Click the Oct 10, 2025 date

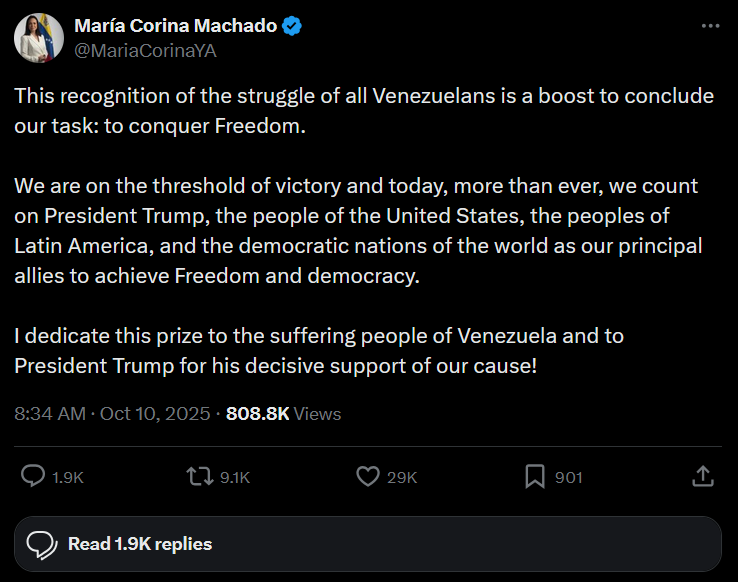click(x=155, y=413)
